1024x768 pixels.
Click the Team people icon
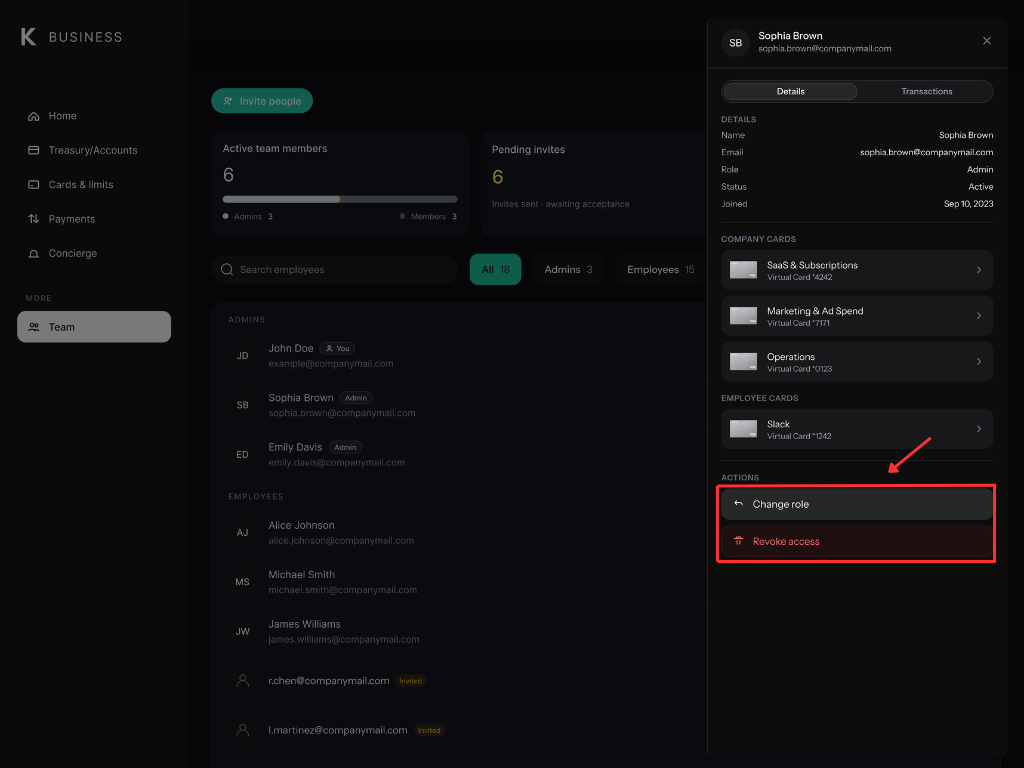pyautogui.click(x=34, y=327)
